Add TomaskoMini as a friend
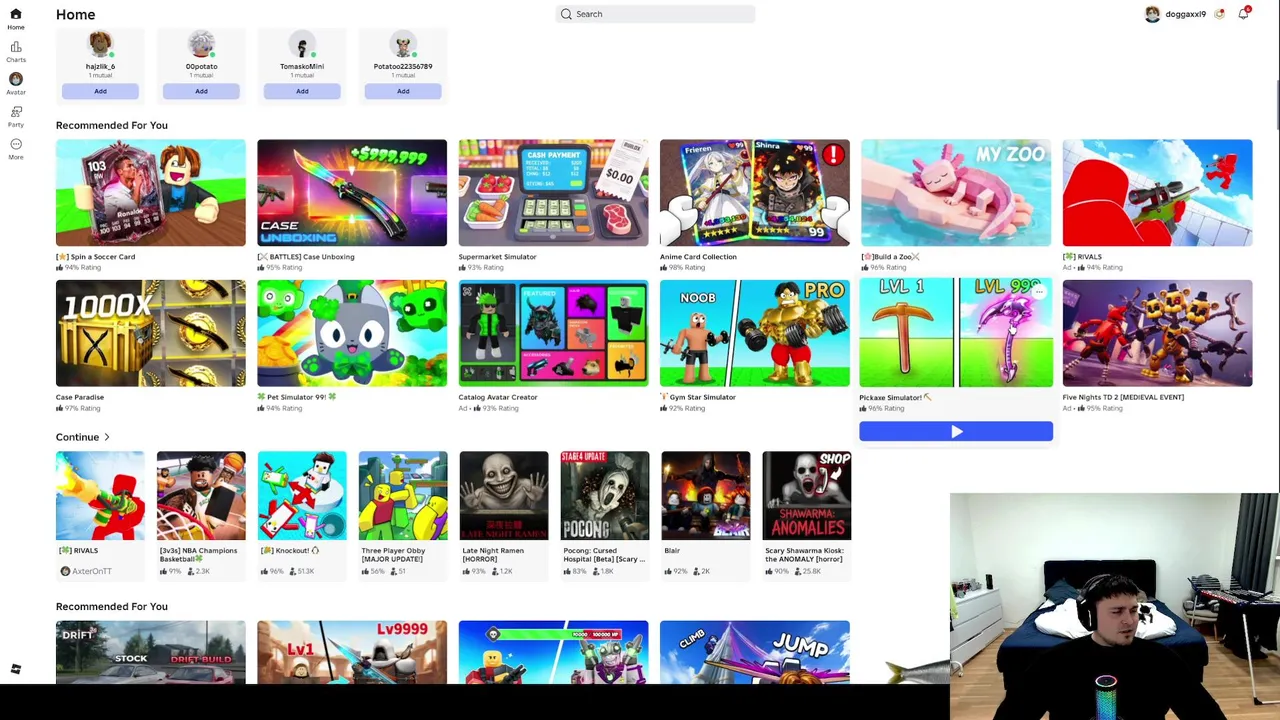 (302, 91)
